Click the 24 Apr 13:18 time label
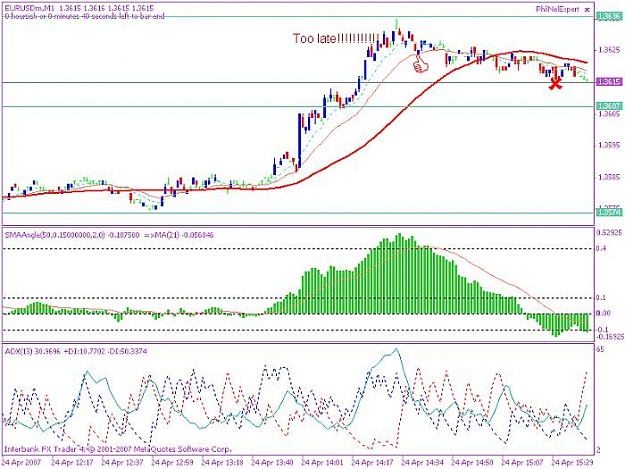The width and height of the screenshot is (625, 469). click(x=222, y=463)
